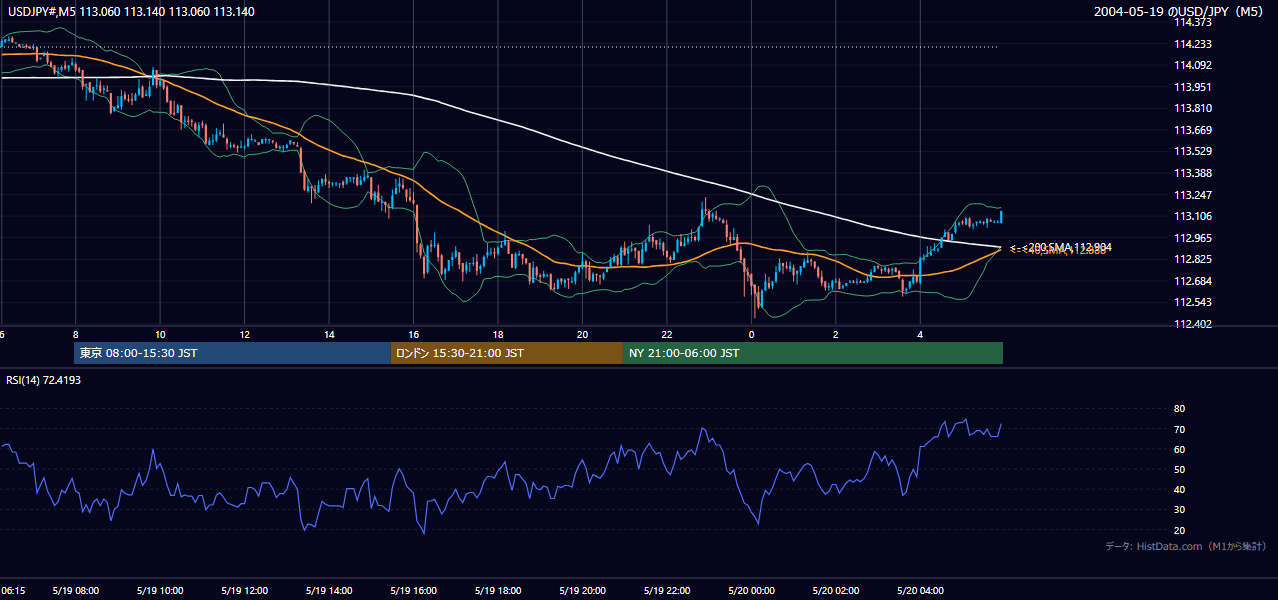Click the 06:15 bottom time label
The width and height of the screenshot is (1278, 600).
(x=13, y=591)
